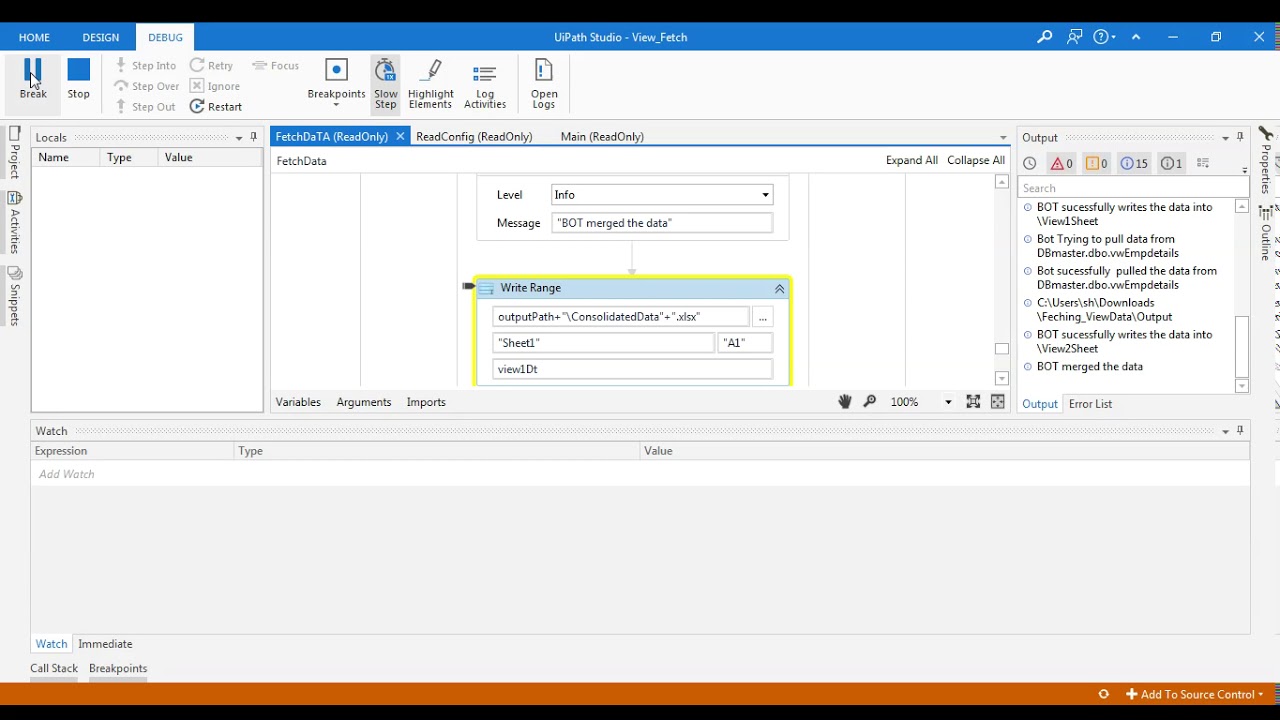
Task: Switch to the Immediate tab
Action: [105, 644]
